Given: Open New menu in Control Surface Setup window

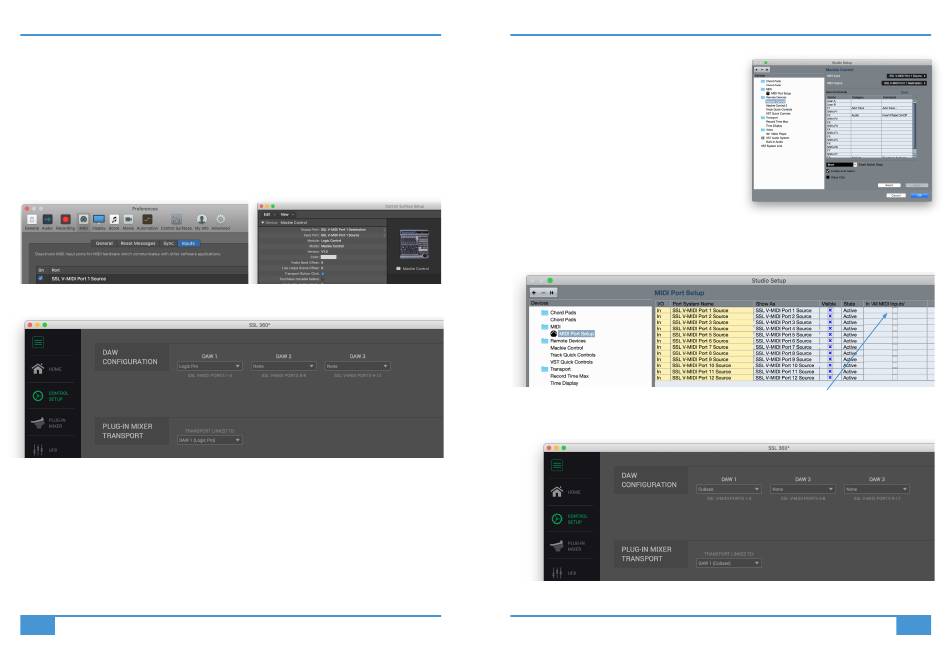Looking at the screenshot, I should pyautogui.click(x=285, y=214).
